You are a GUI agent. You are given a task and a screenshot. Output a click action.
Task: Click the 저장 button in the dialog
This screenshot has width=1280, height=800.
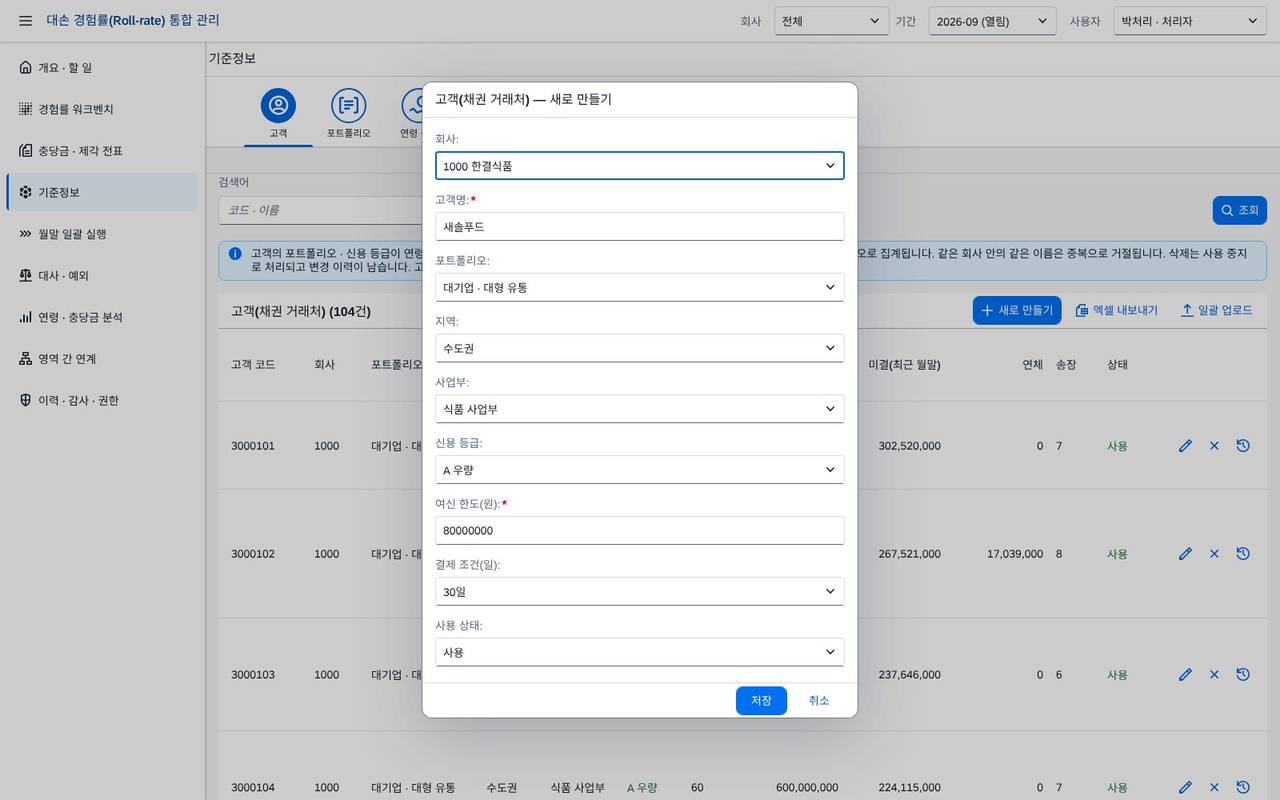point(761,701)
